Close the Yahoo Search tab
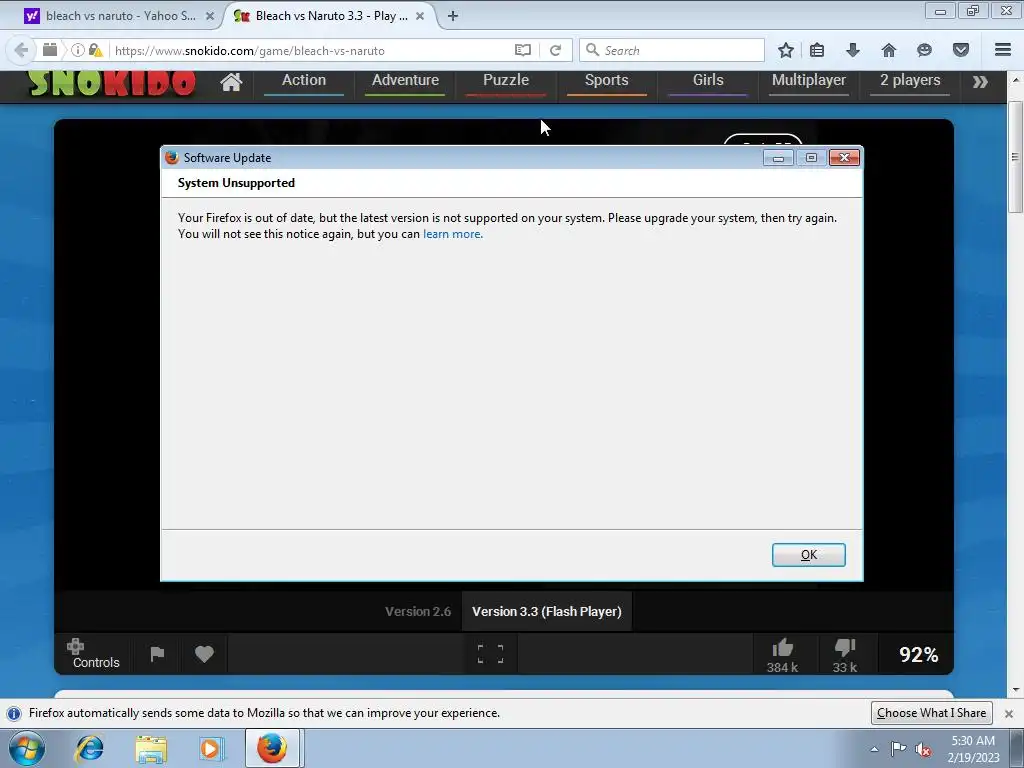1024x768 pixels. [210, 16]
